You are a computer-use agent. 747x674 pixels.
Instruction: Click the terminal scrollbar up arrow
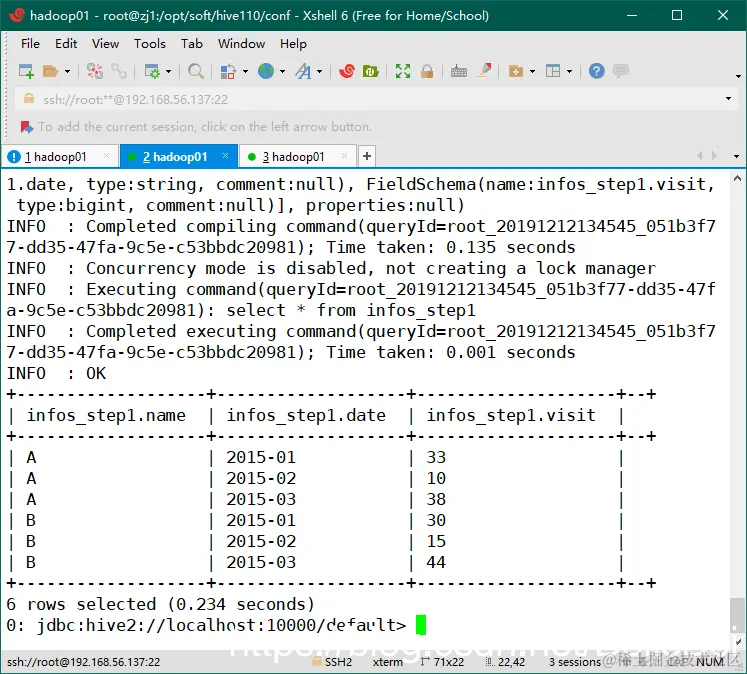click(x=737, y=179)
